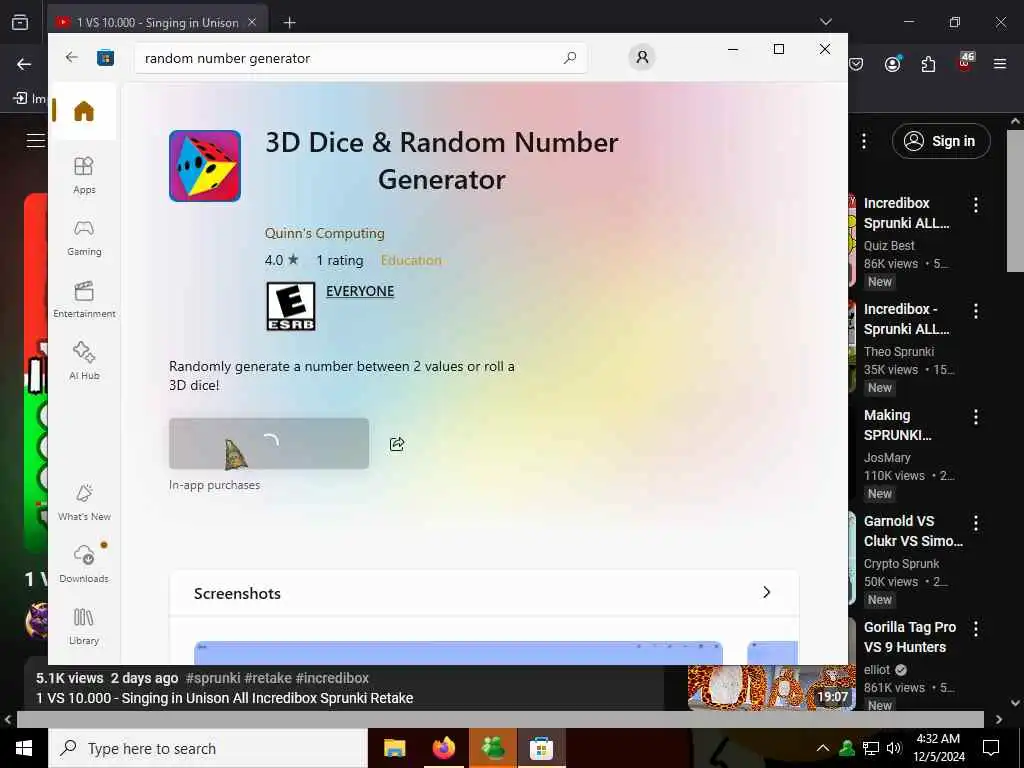Image resolution: width=1024 pixels, height=768 pixels.
Task: Open Firefox Pocket save icon
Action: point(856,64)
